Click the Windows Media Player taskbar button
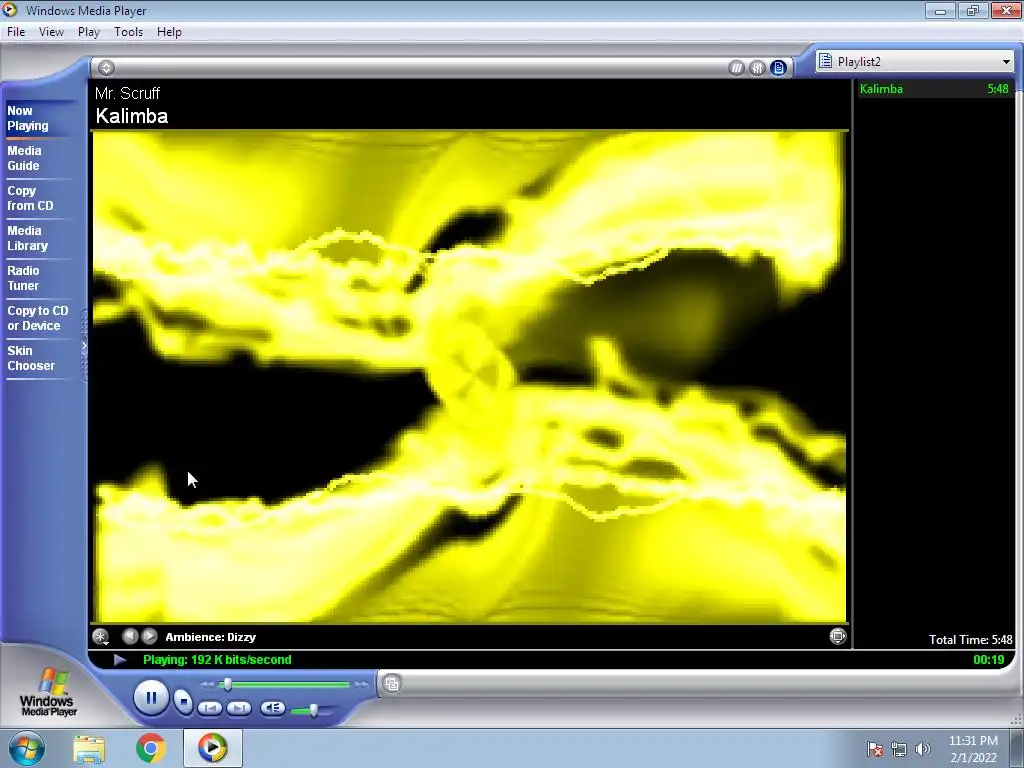This screenshot has height=768, width=1024. pos(212,748)
